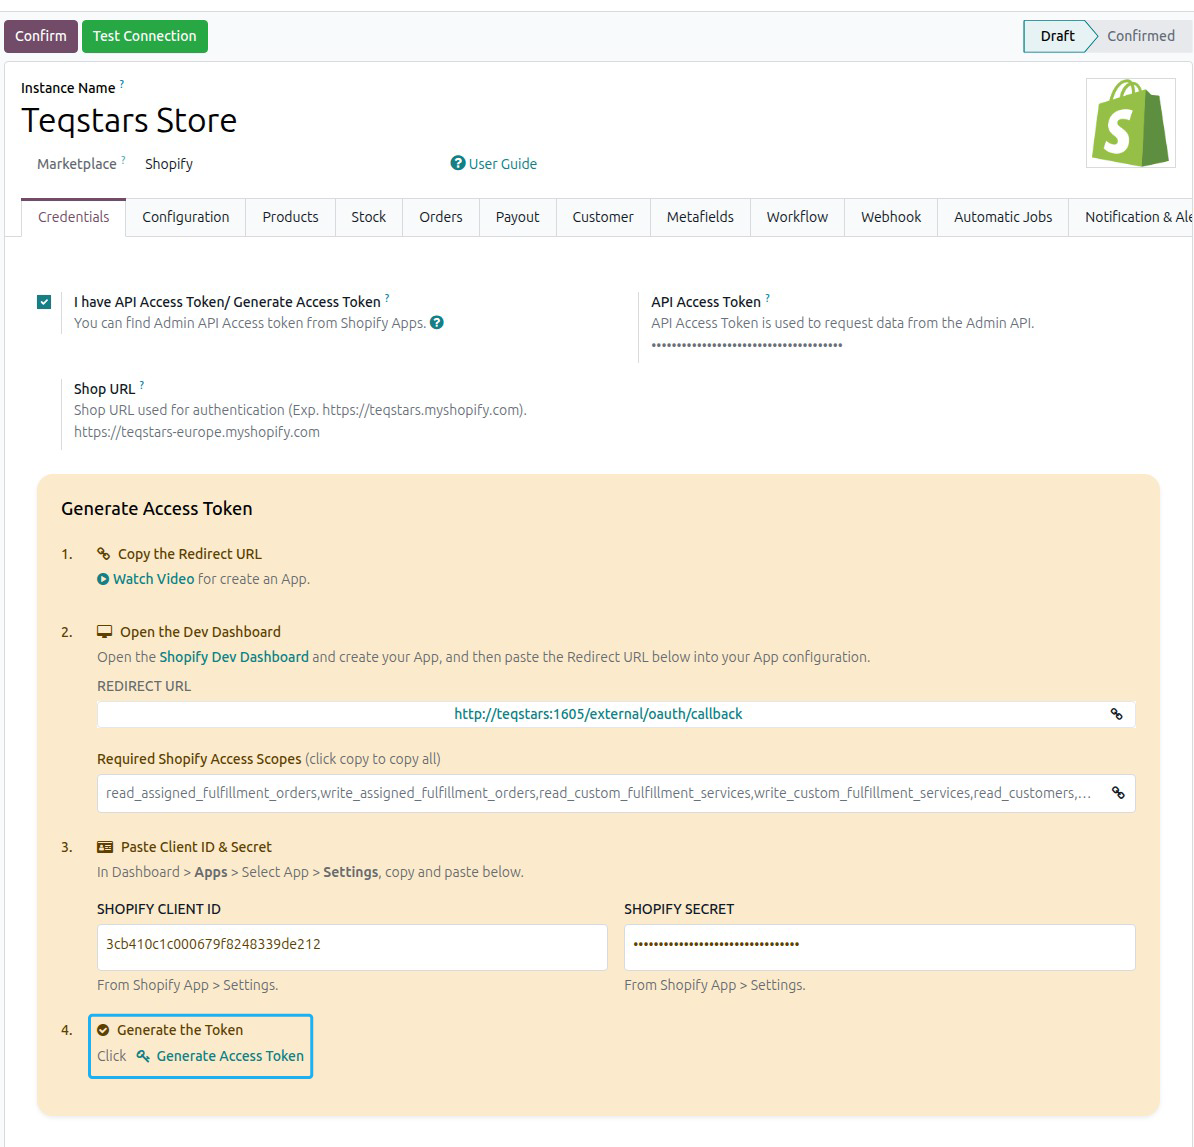Screen dimensions: 1194x1147
Task: Open the Configuration tab
Action: 186,217
